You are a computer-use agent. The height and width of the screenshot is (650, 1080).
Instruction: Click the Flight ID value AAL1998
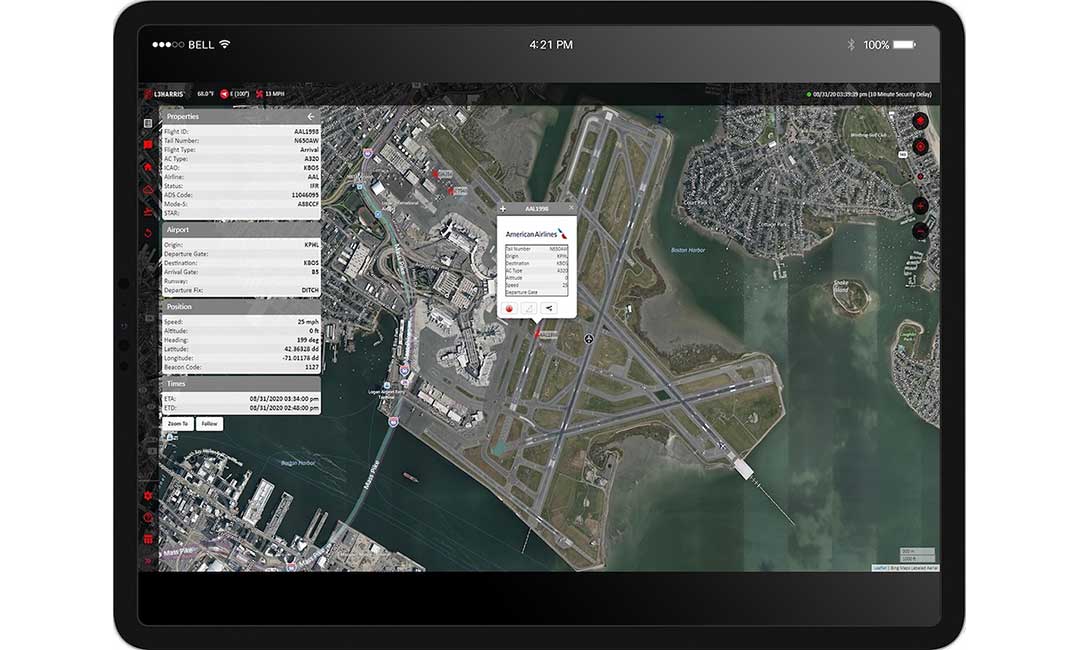pyautogui.click(x=307, y=132)
